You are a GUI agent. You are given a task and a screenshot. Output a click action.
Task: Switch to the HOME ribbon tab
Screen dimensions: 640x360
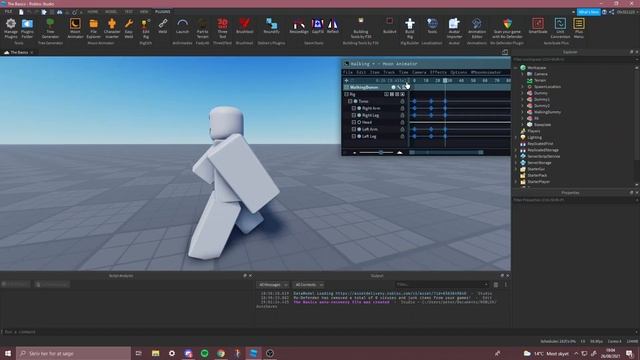(93, 12)
